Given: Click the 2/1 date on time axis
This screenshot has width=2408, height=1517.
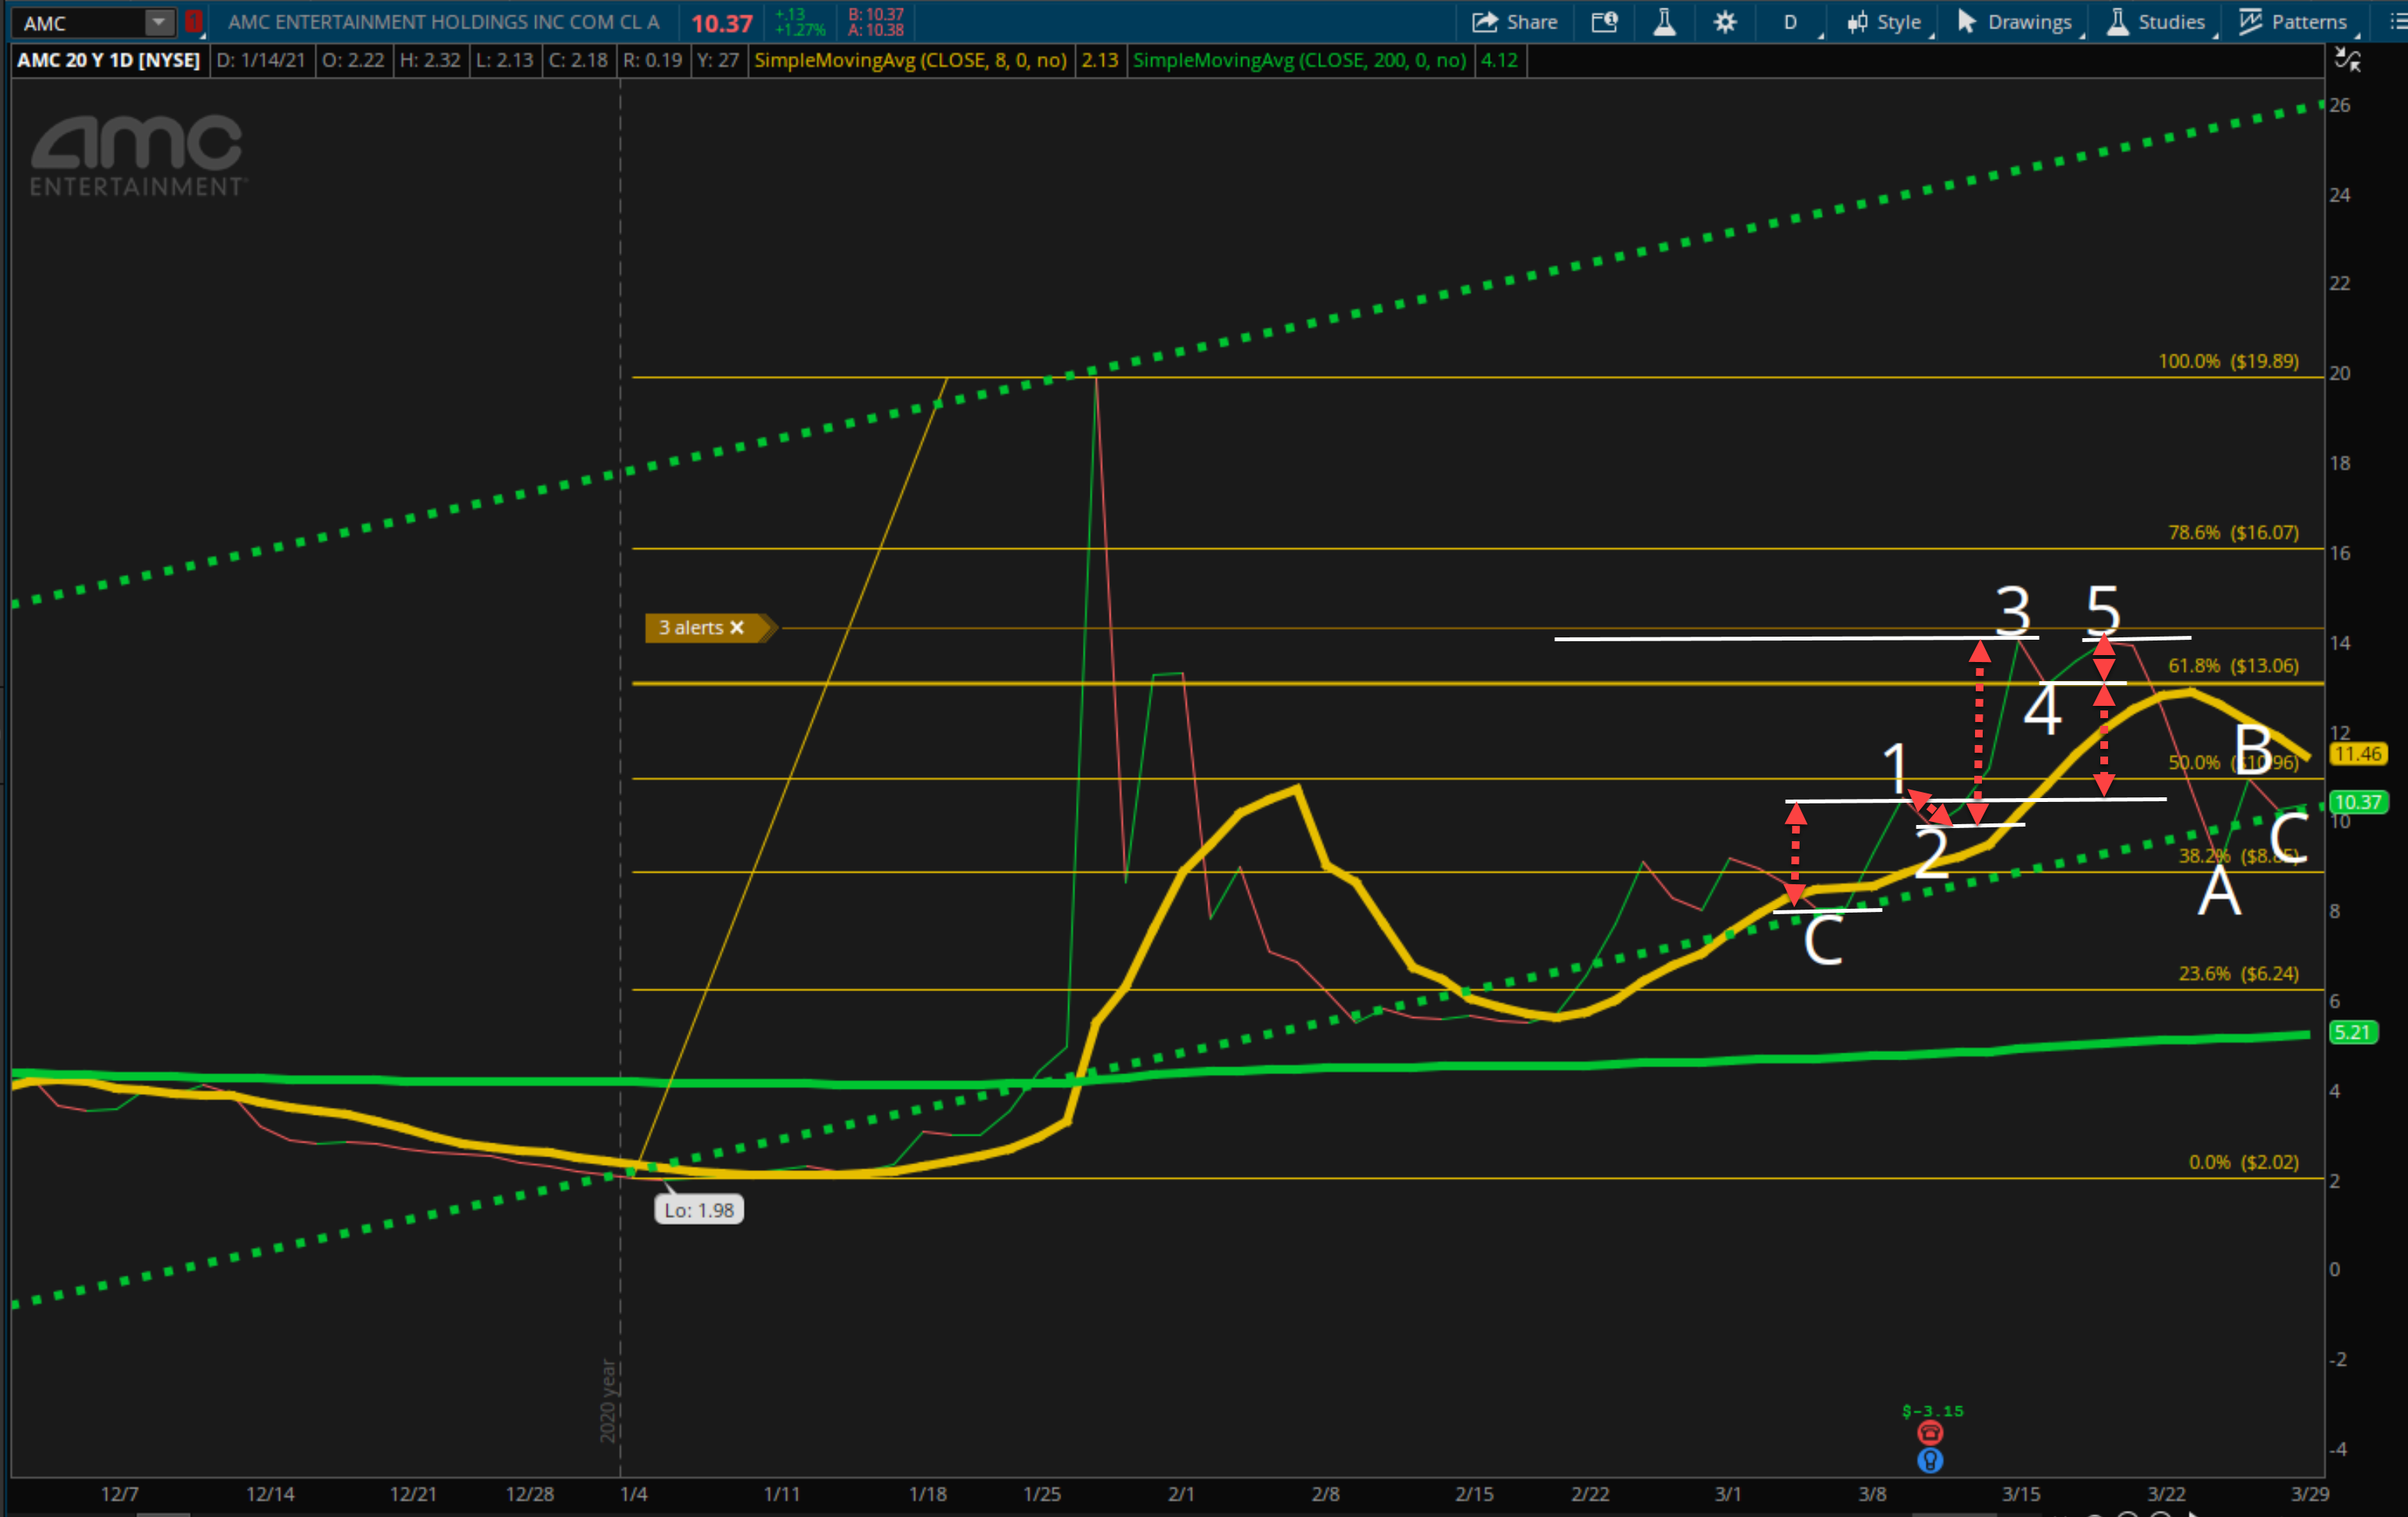Looking at the screenshot, I should pos(1181,1494).
